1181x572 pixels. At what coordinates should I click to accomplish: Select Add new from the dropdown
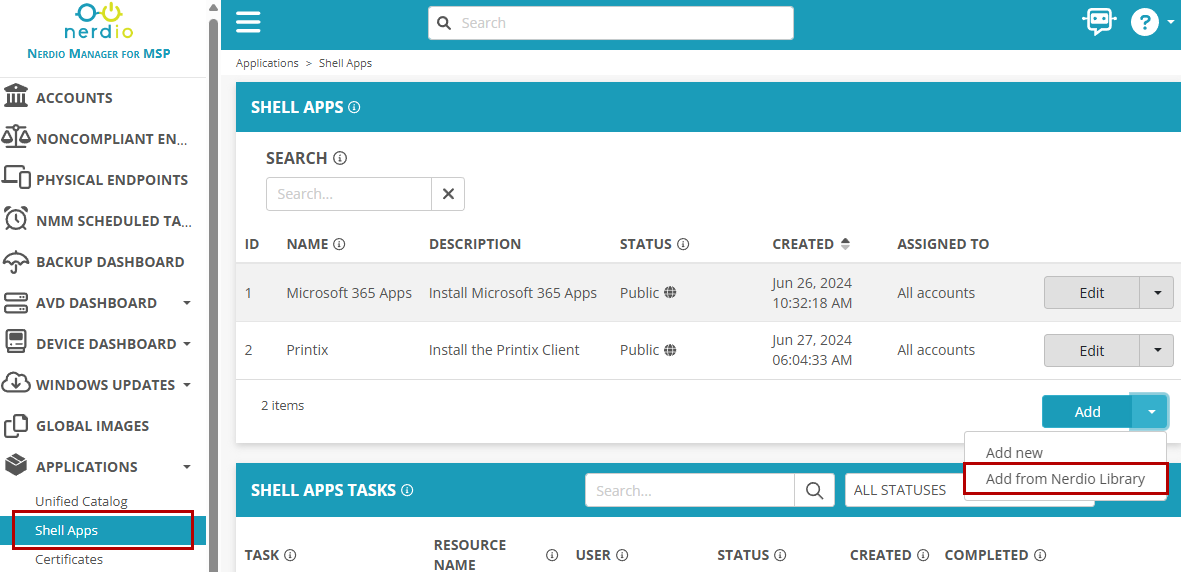(x=1015, y=452)
